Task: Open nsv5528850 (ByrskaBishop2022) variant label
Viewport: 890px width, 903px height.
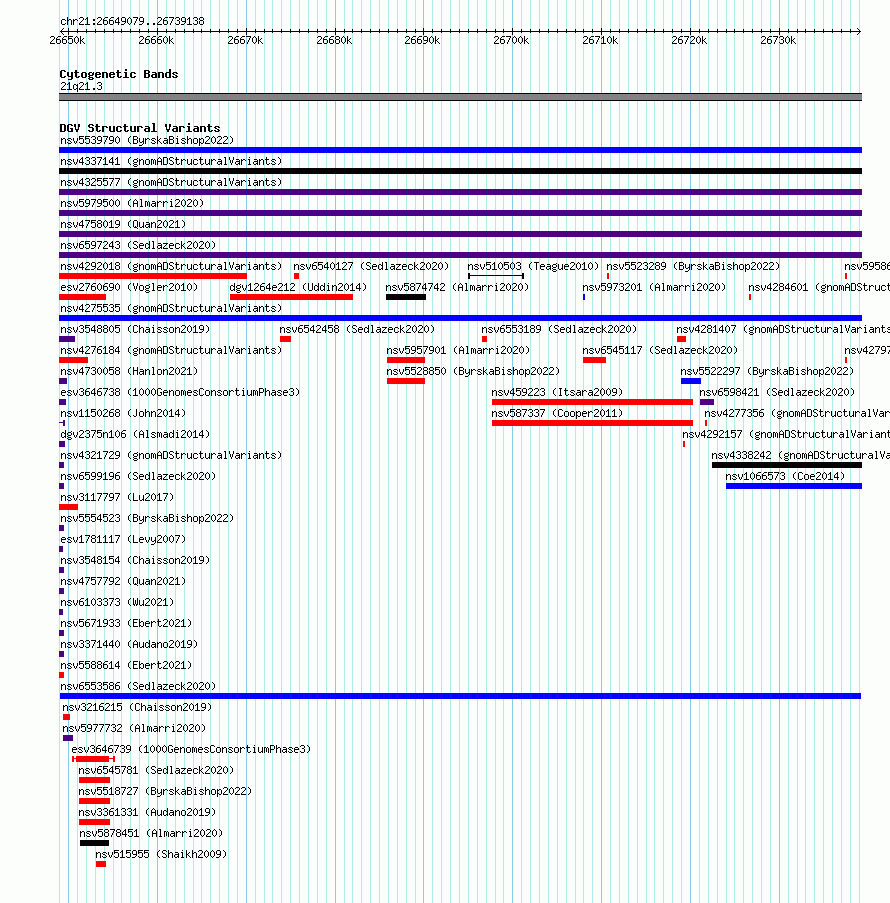Action: click(x=473, y=371)
